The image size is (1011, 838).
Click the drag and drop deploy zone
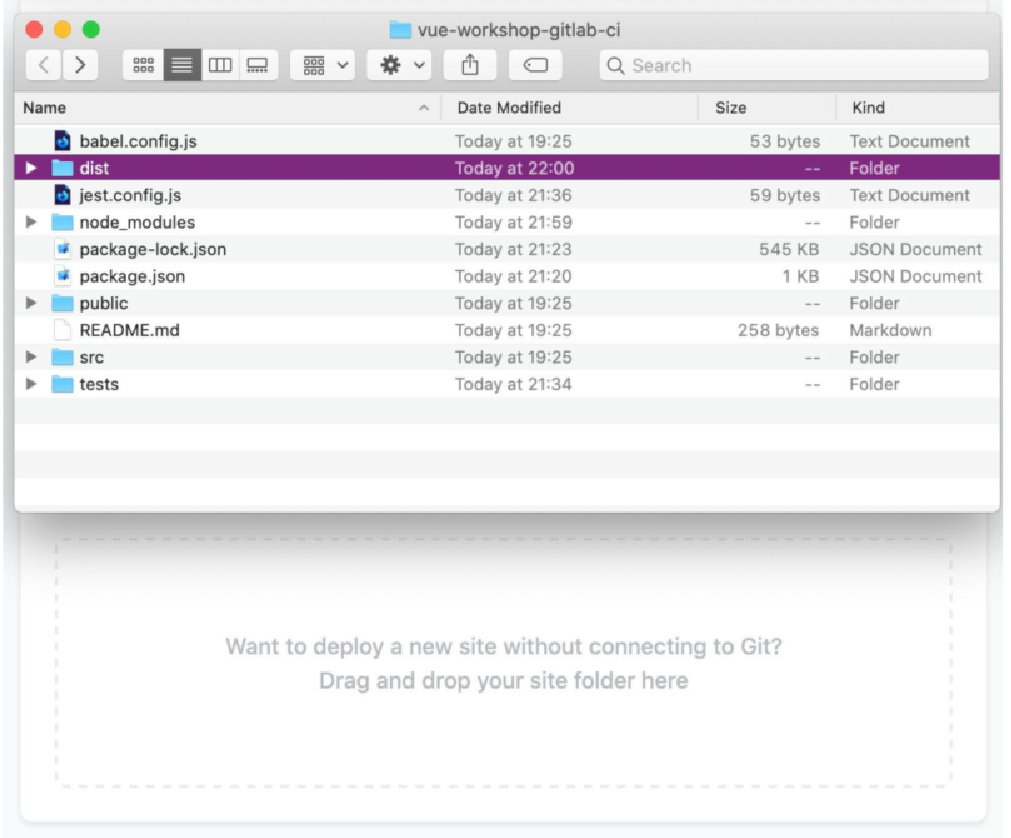tap(504, 663)
